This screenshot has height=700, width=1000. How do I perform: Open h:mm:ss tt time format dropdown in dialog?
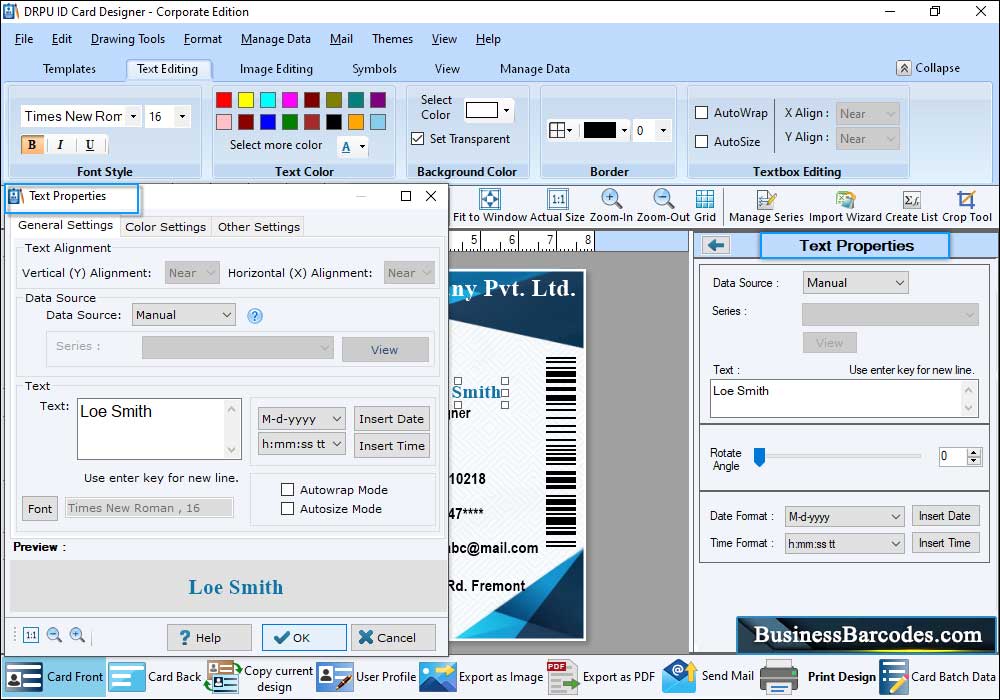pos(302,444)
